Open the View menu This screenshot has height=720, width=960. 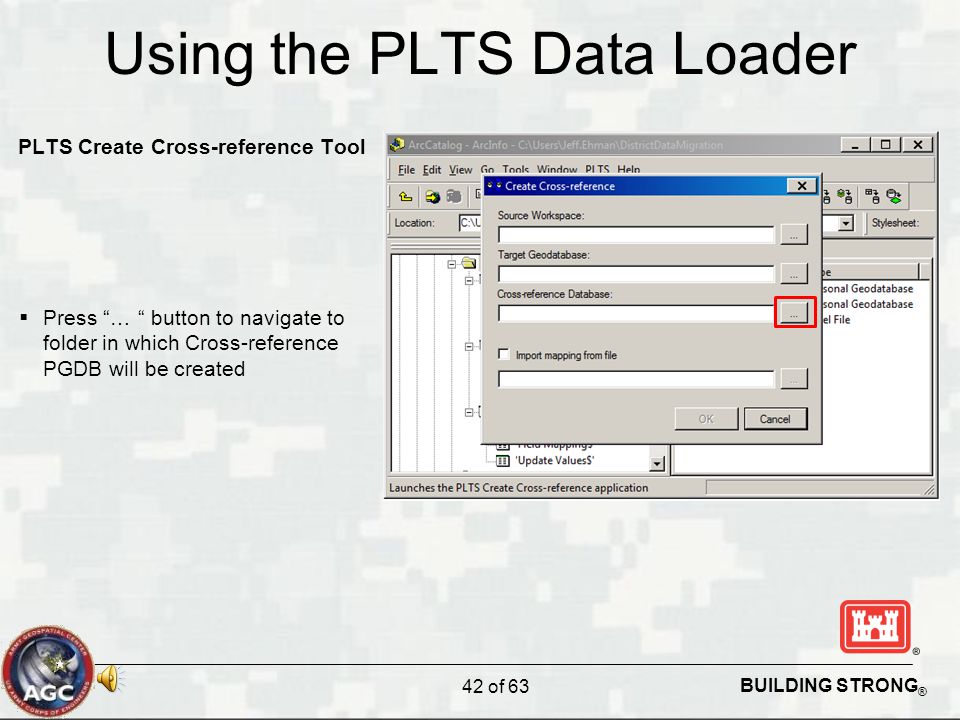[460, 170]
